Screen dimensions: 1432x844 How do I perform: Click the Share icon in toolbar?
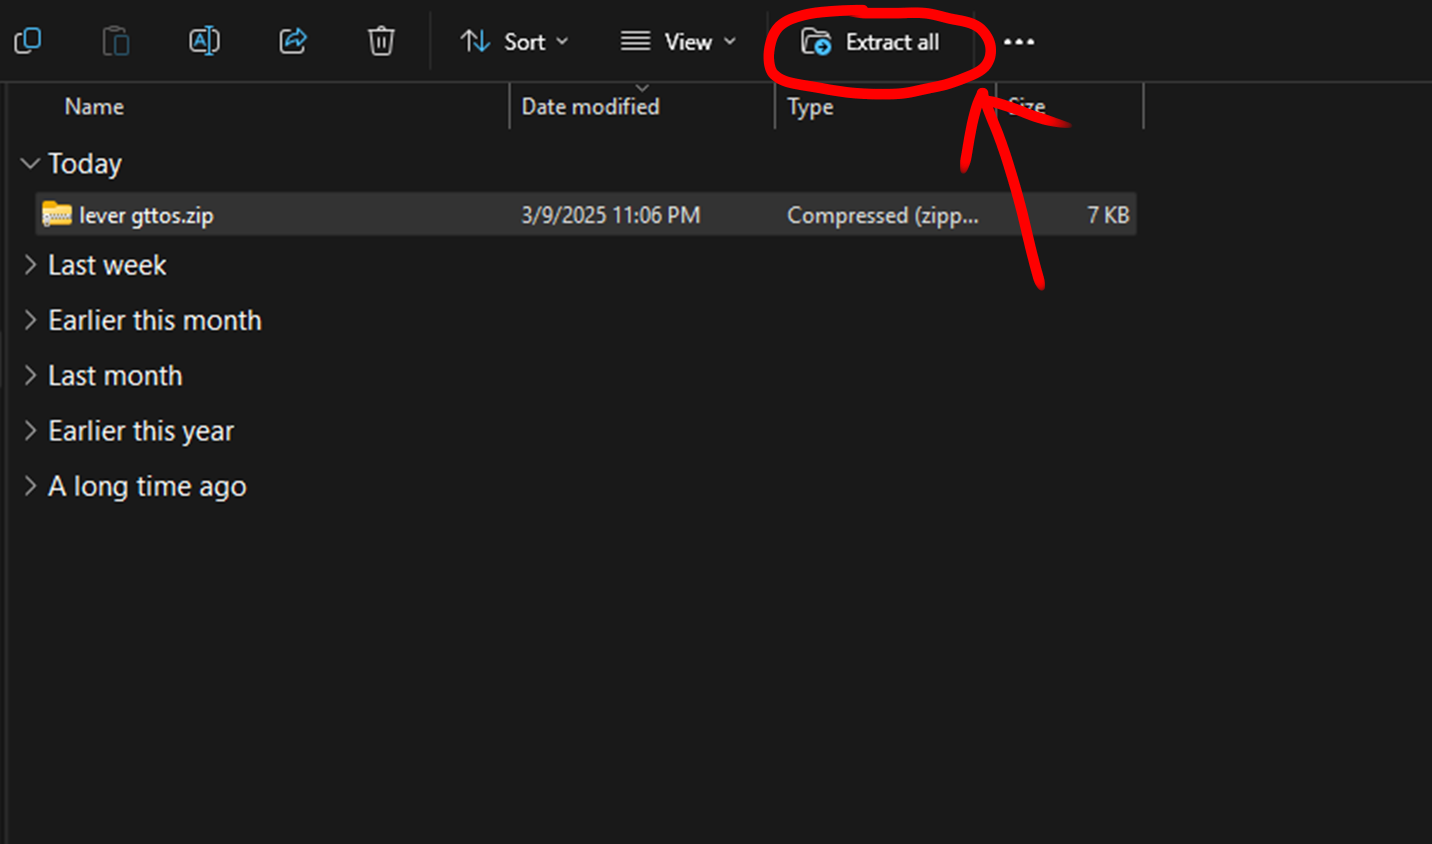[x=293, y=41]
